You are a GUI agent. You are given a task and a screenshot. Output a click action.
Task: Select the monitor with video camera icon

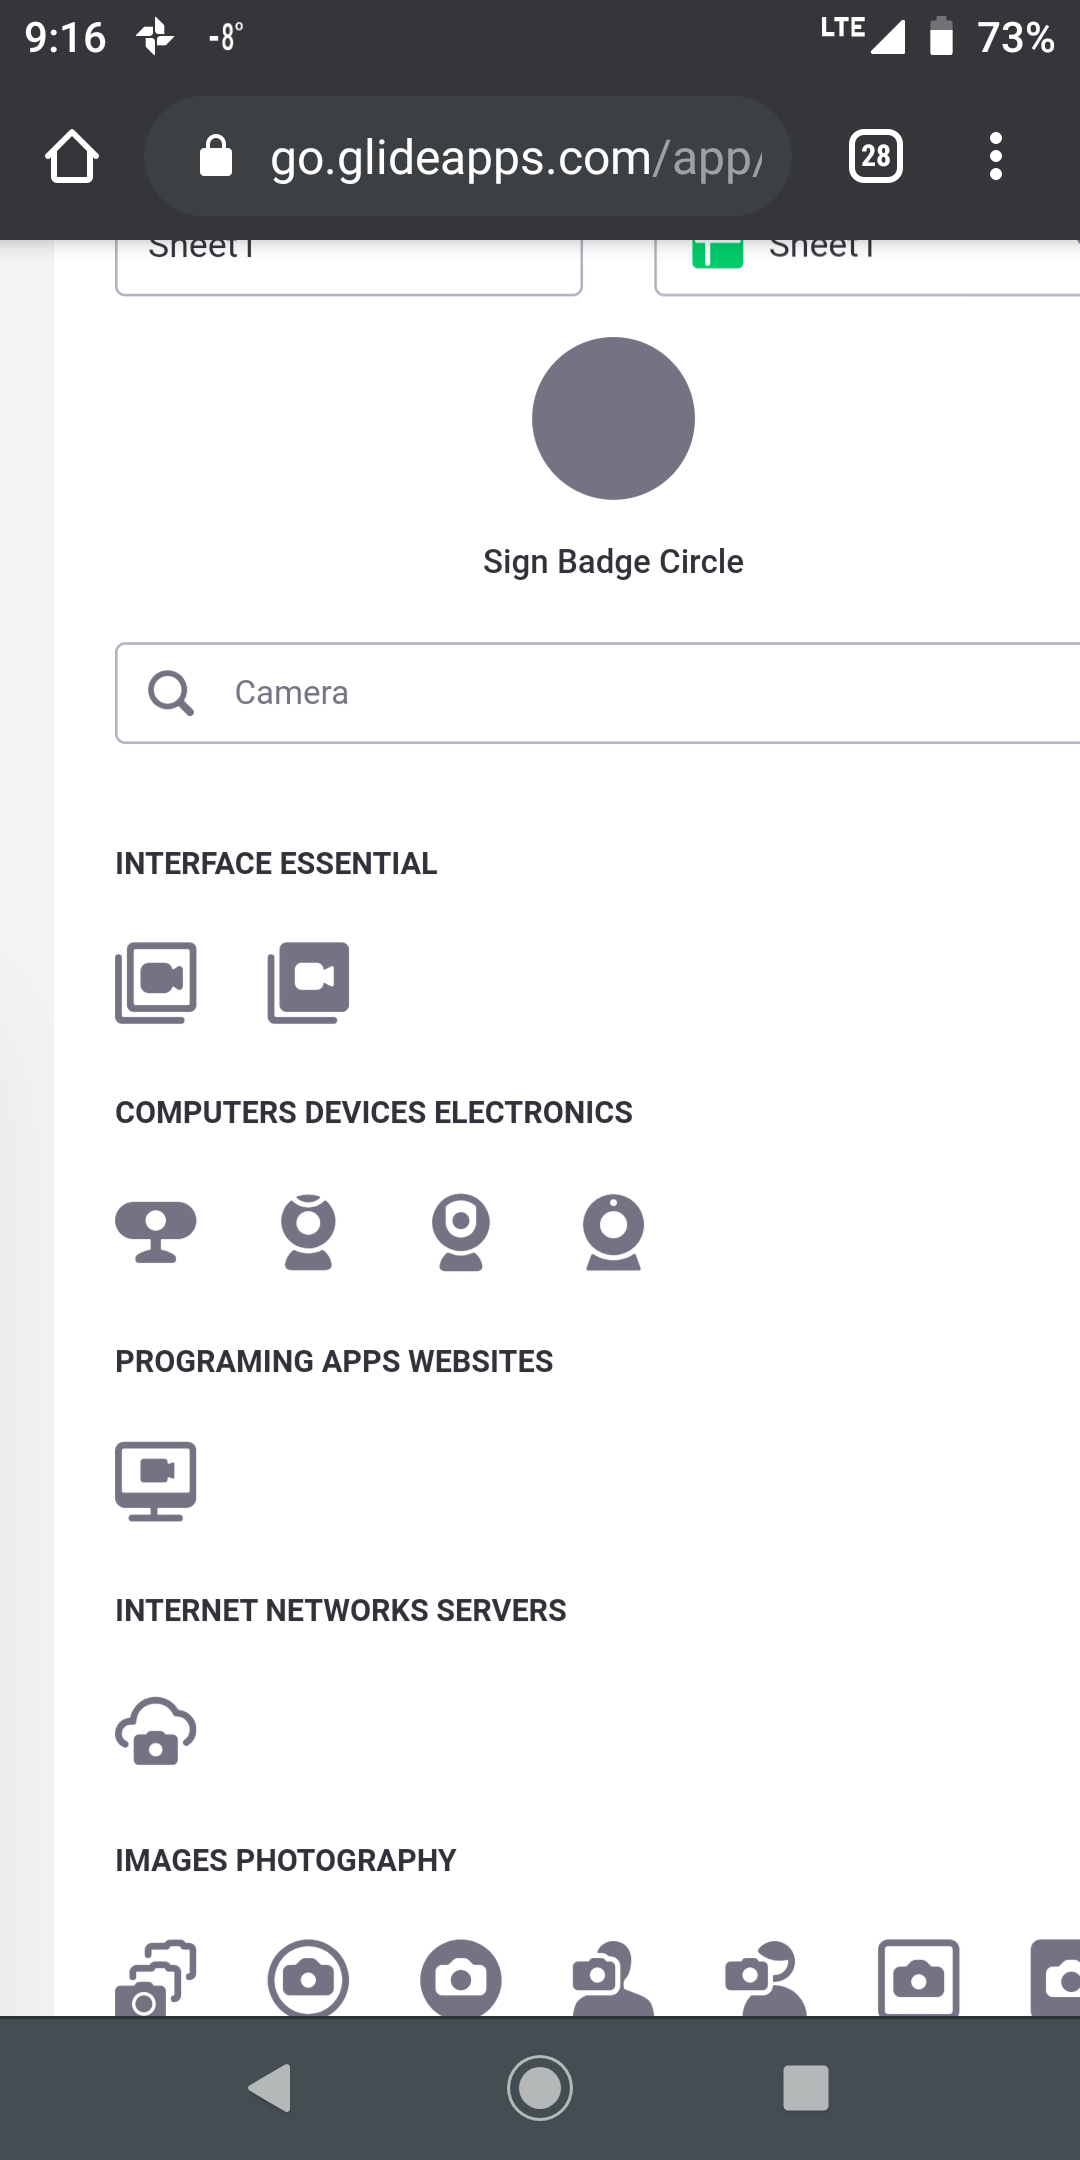tap(156, 1481)
